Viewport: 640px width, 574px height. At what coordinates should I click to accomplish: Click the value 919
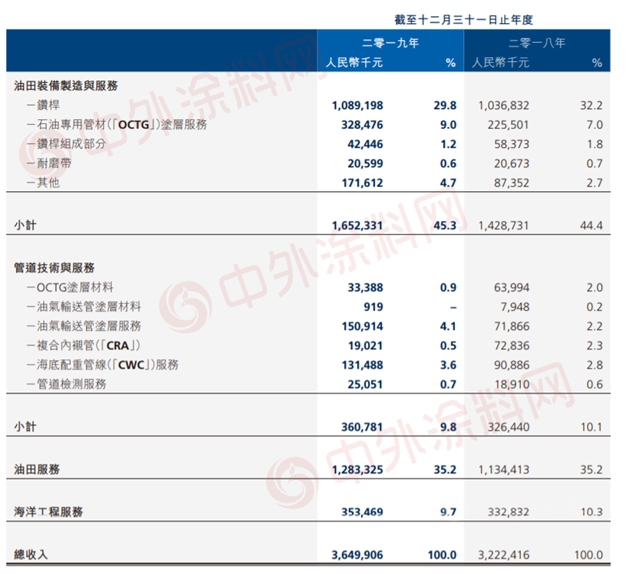(x=373, y=307)
